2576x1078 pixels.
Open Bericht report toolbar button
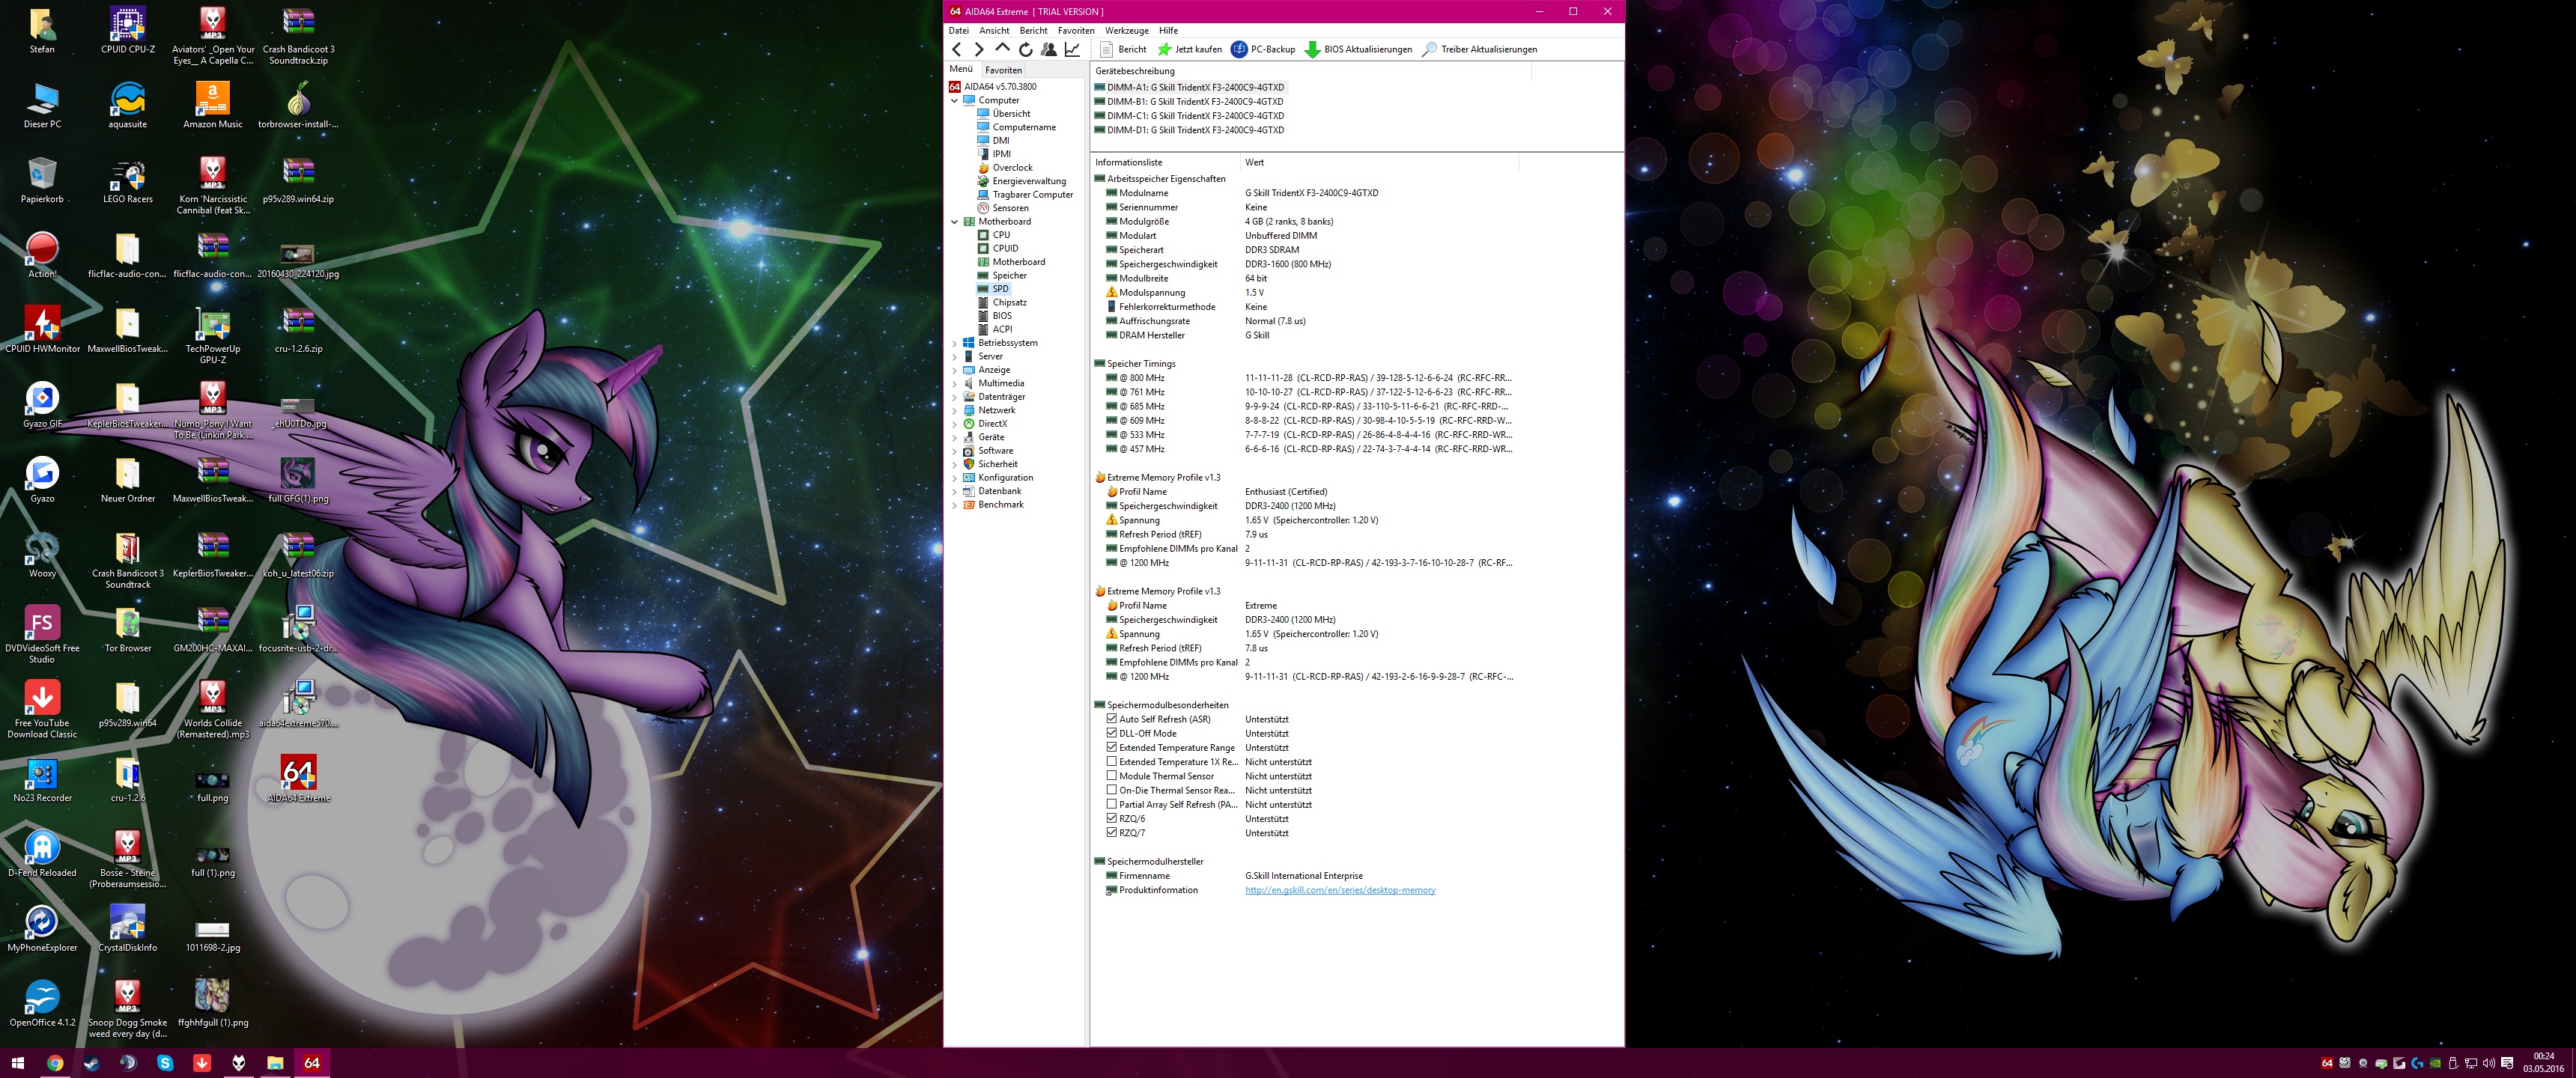click(x=1123, y=49)
